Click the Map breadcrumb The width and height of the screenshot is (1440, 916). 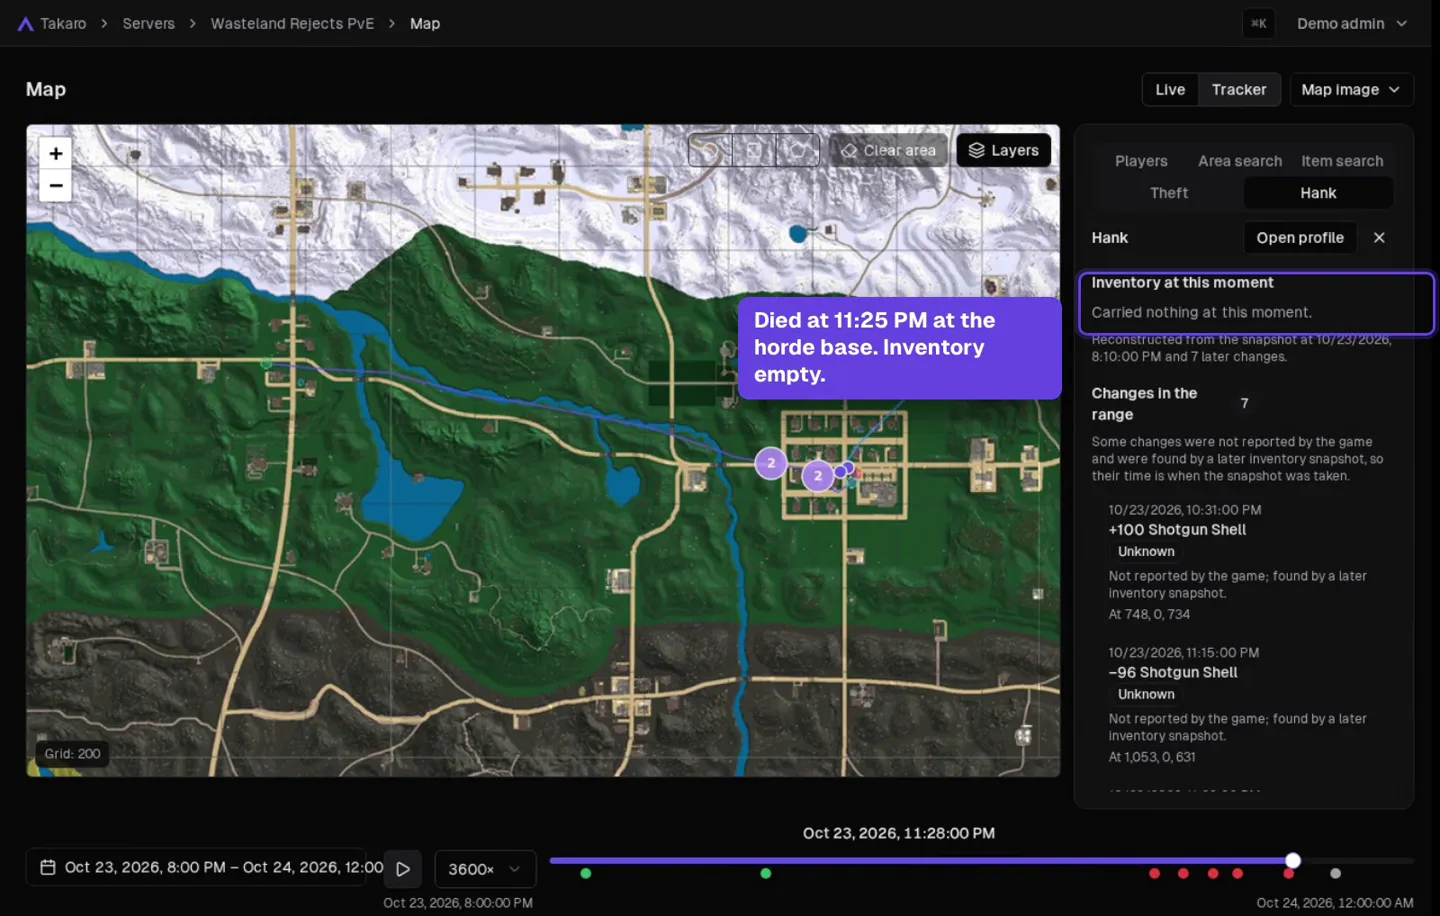tap(425, 24)
